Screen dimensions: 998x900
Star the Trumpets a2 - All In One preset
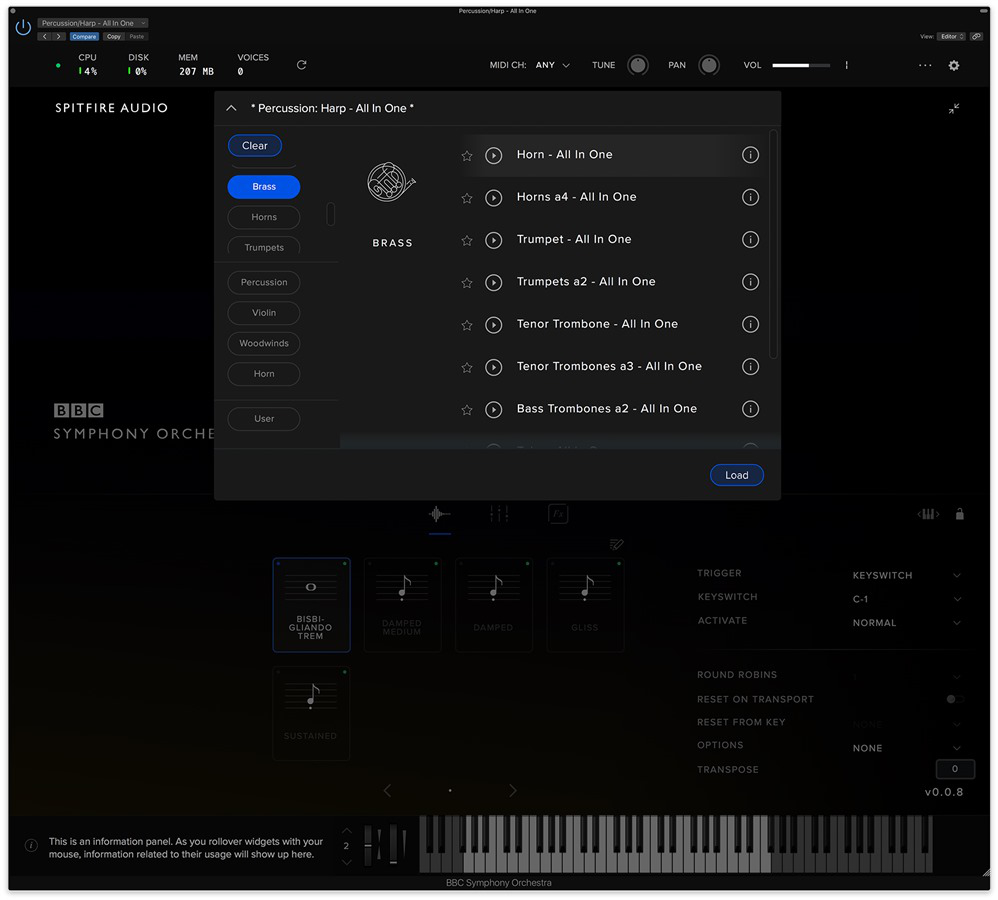click(467, 283)
